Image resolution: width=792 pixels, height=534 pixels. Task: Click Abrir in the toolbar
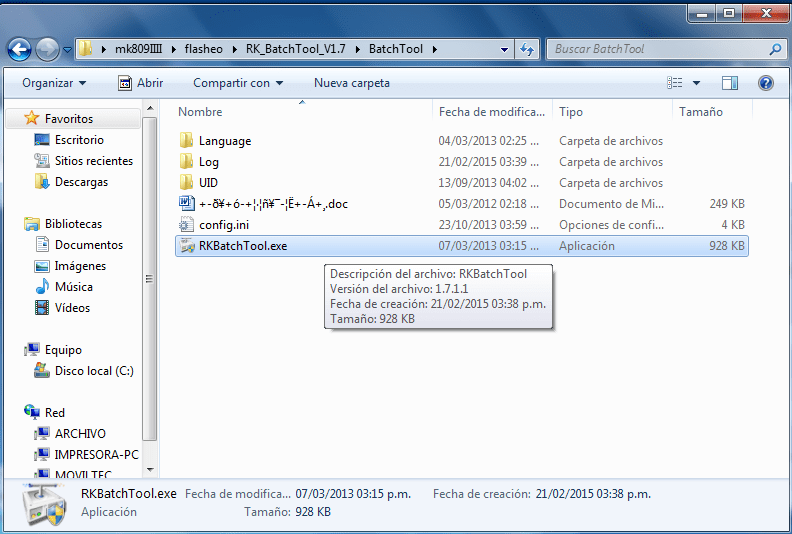[x=140, y=83]
